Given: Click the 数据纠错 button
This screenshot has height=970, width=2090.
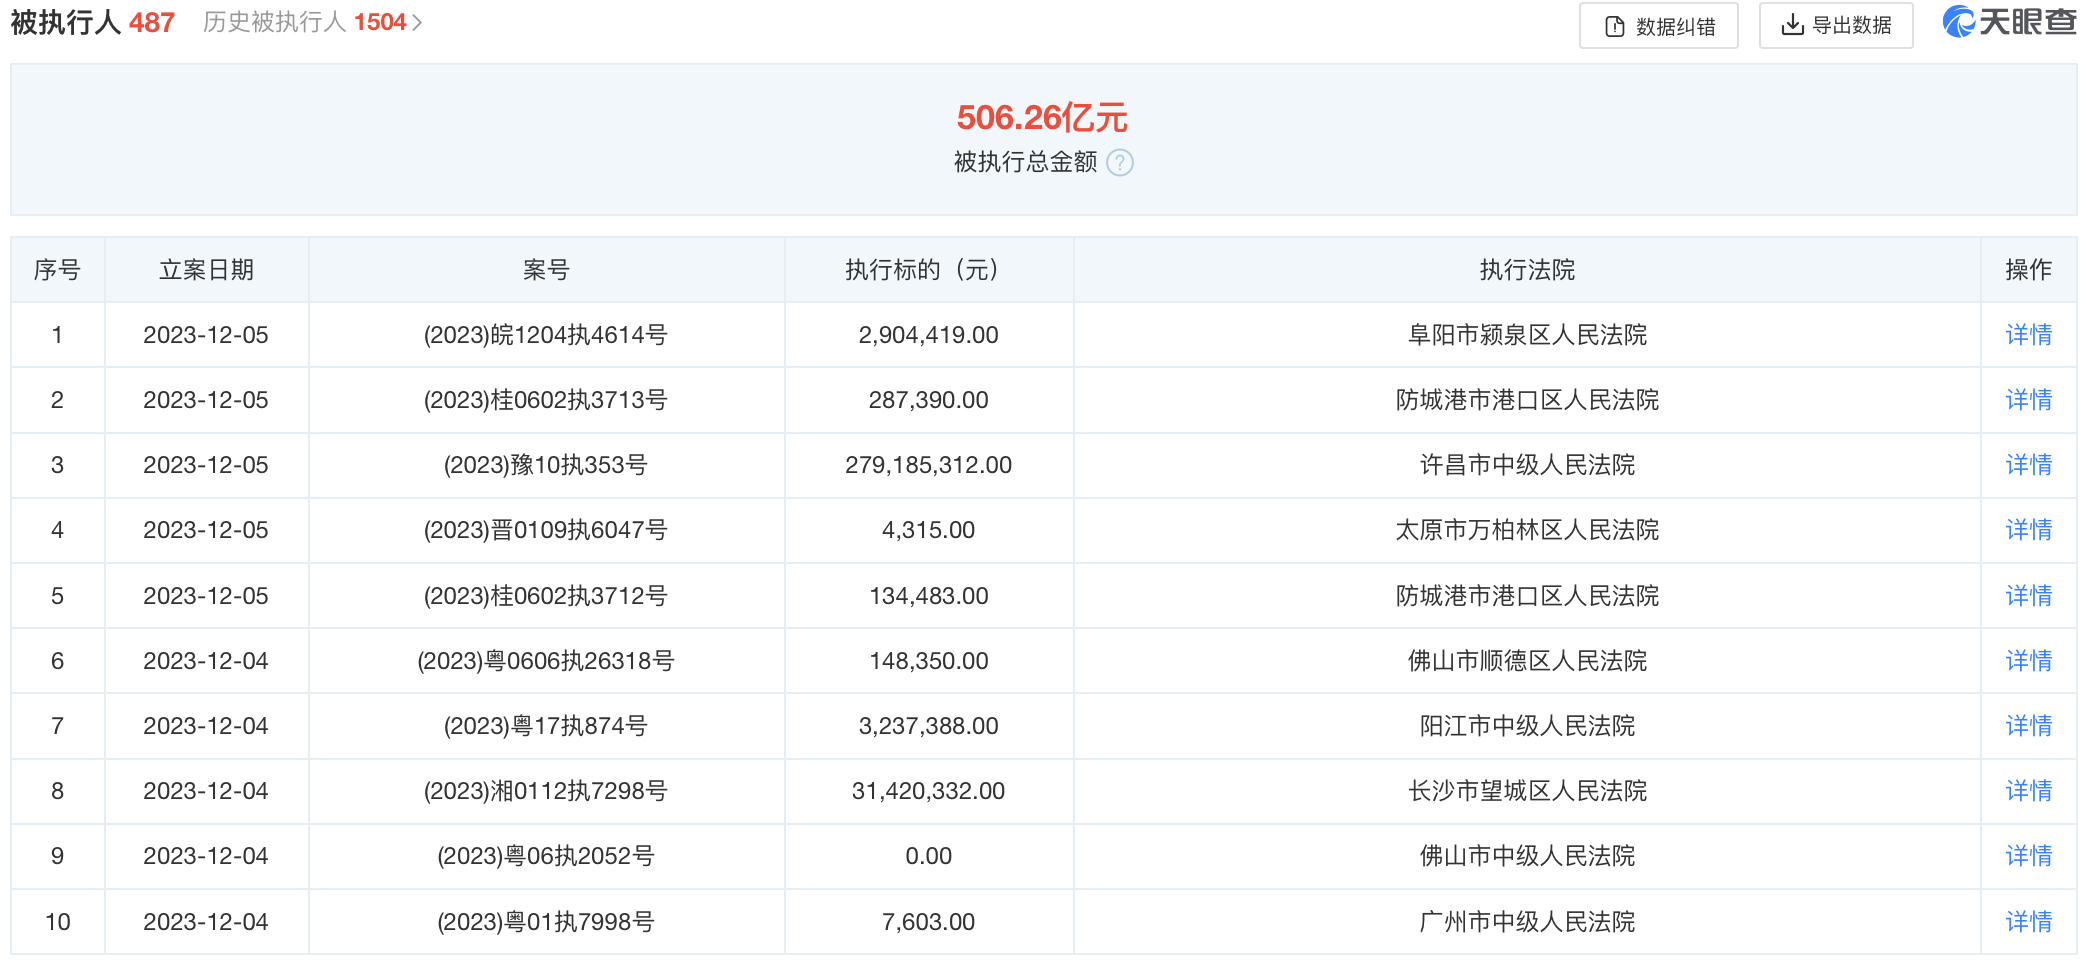Looking at the screenshot, I should pyautogui.click(x=1658, y=26).
